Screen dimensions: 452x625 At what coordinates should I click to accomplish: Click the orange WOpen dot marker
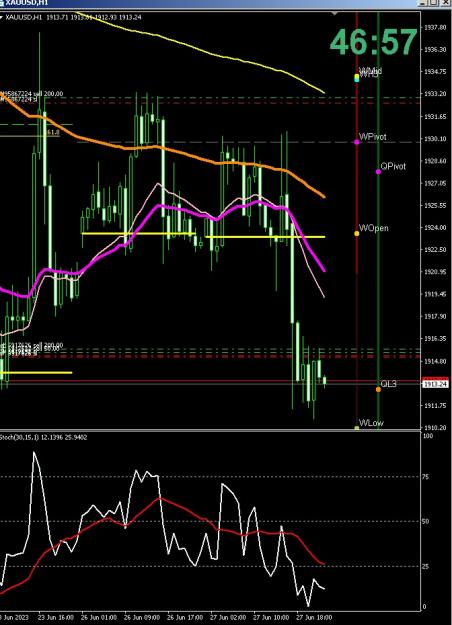tap(357, 234)
